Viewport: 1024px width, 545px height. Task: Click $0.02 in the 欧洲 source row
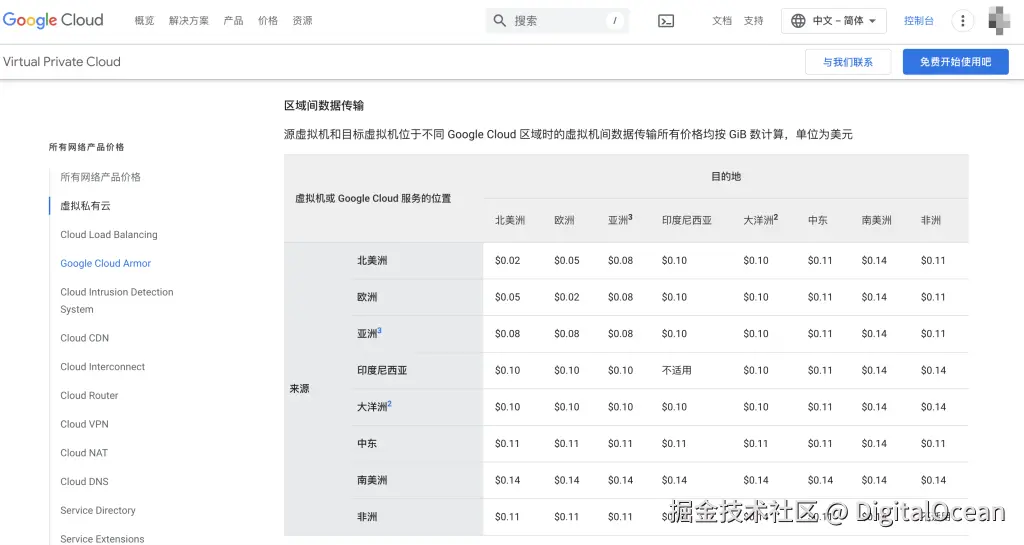[x=567, y=297]
